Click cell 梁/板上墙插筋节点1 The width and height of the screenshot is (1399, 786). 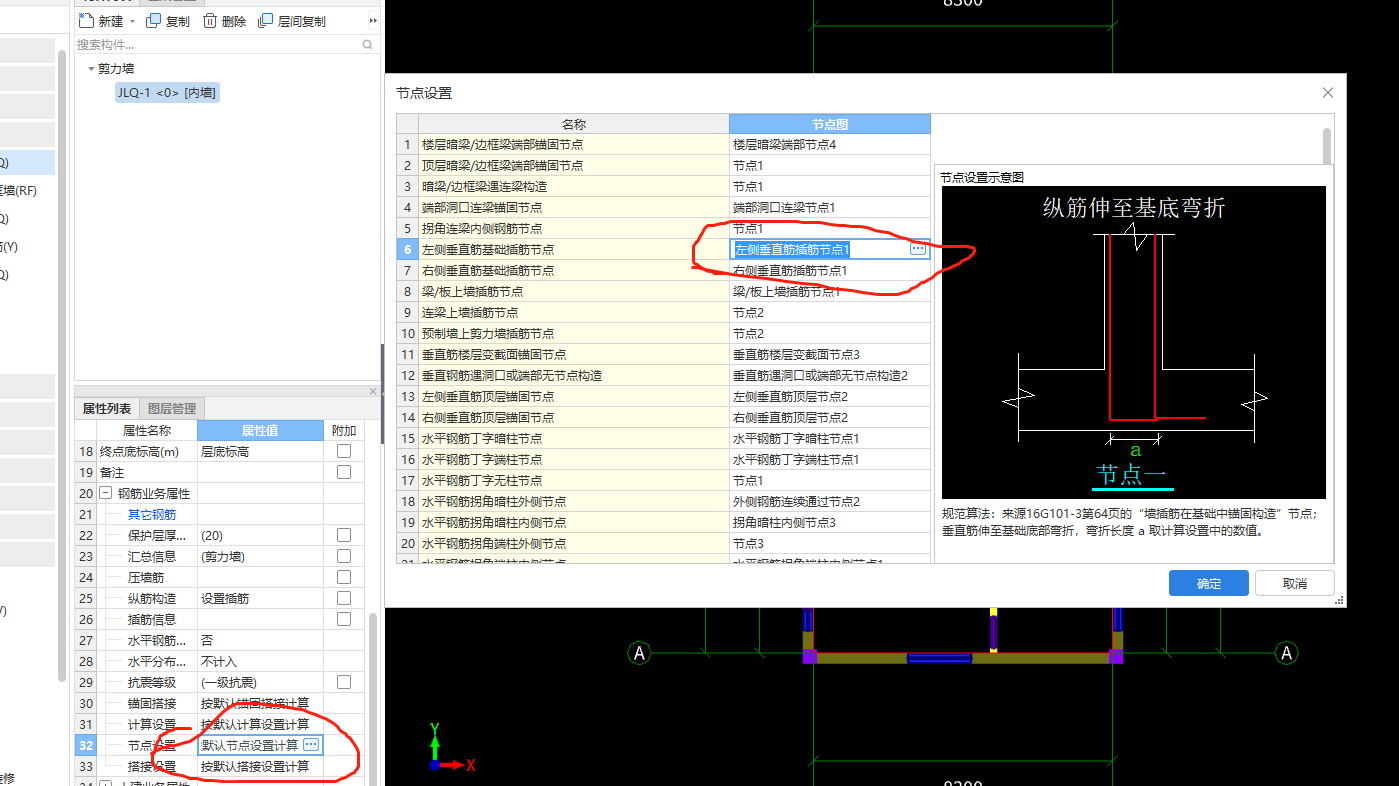(830, 292)
